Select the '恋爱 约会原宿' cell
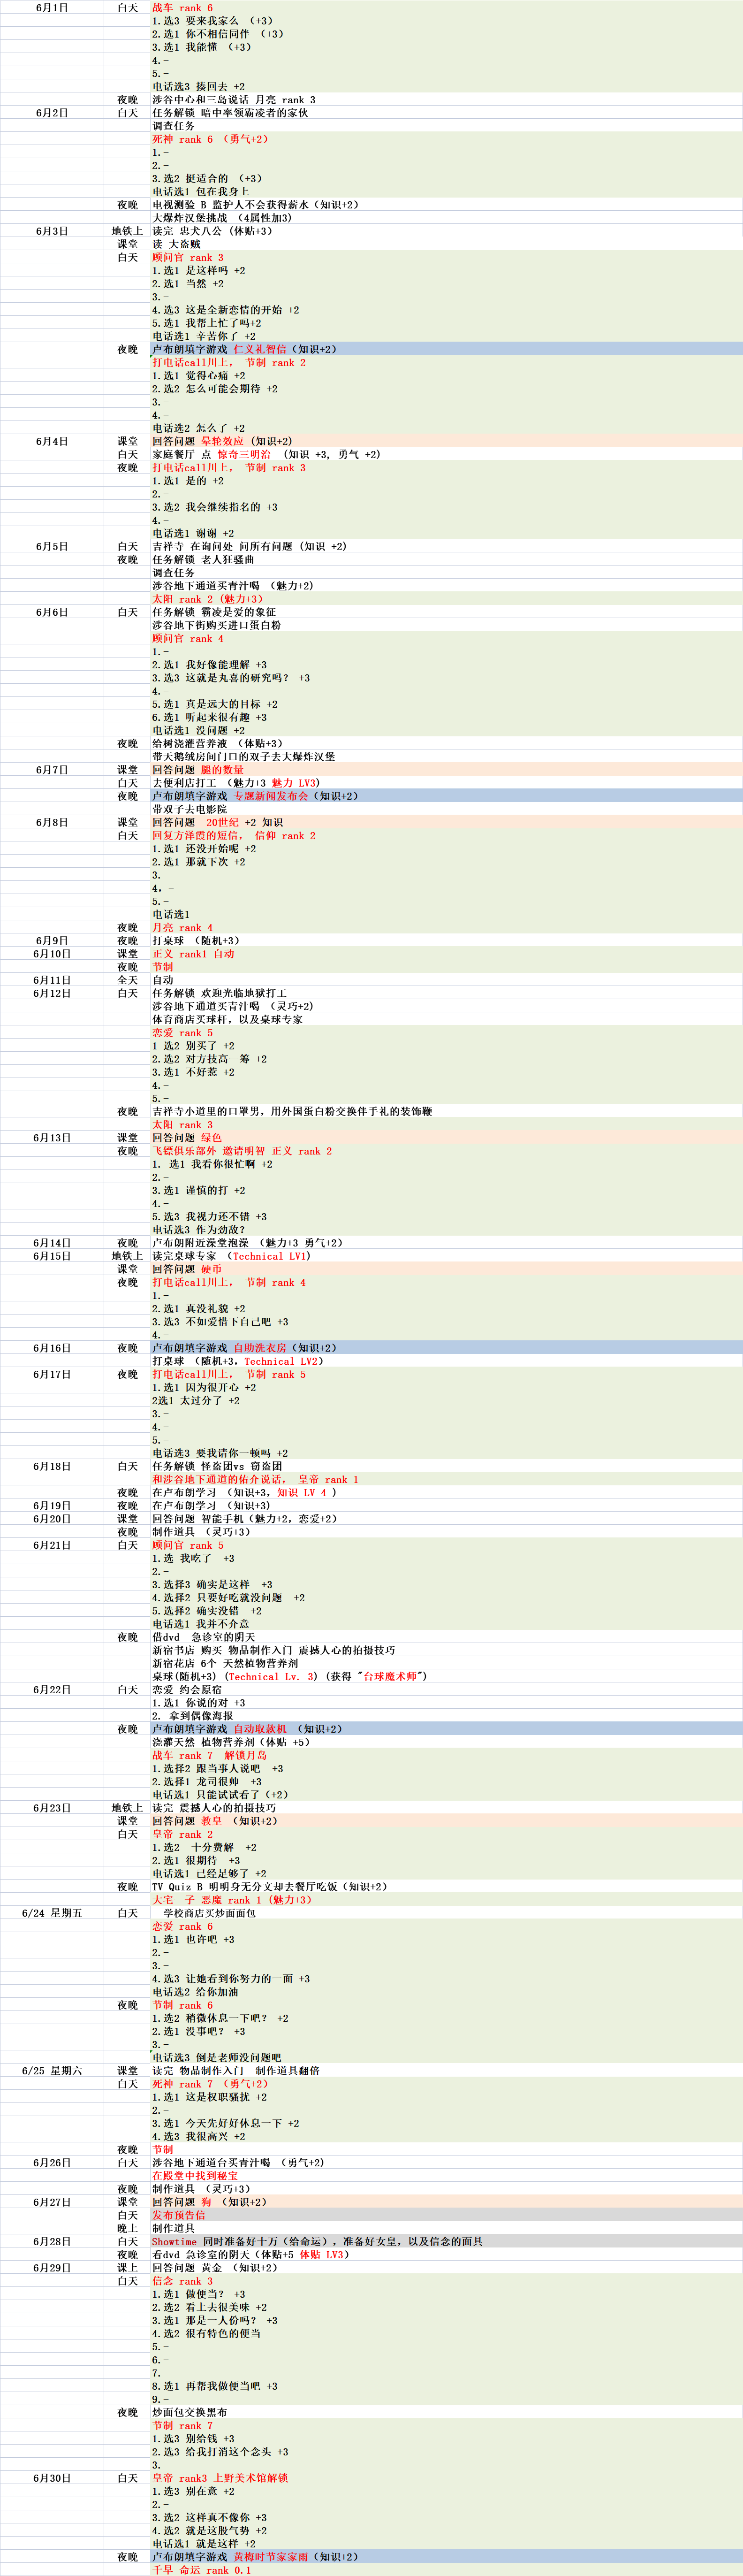 pos(446,1689)
